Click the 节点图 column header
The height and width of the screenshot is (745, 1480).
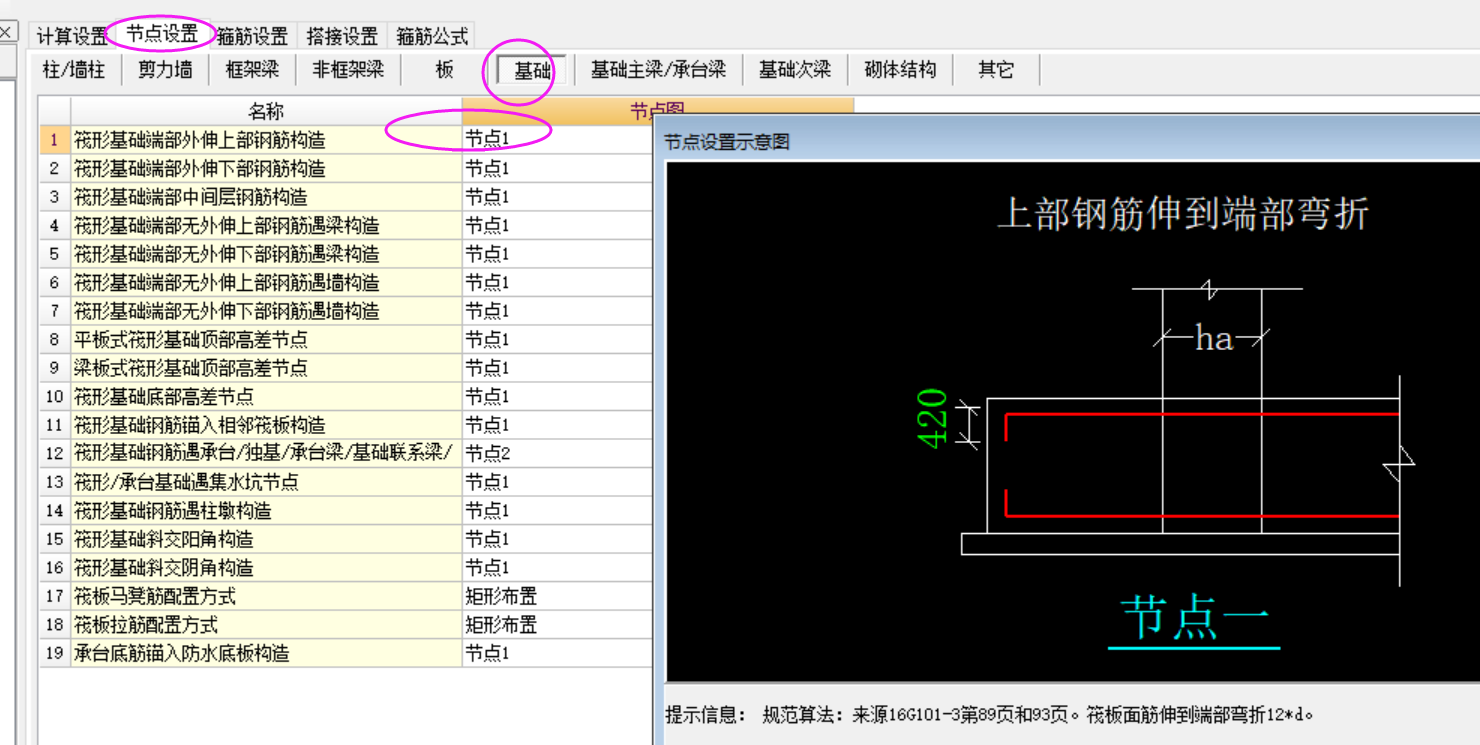tap(657, 111)
